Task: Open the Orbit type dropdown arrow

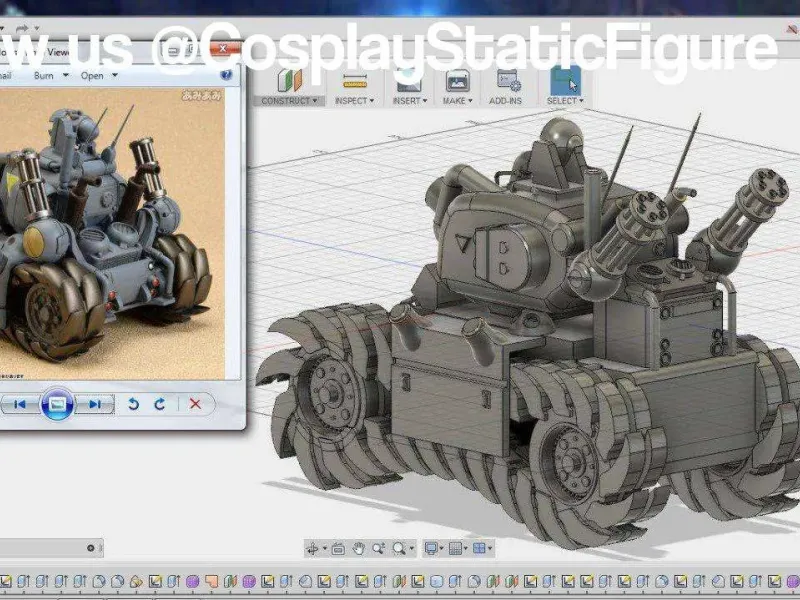Action: 324,549
